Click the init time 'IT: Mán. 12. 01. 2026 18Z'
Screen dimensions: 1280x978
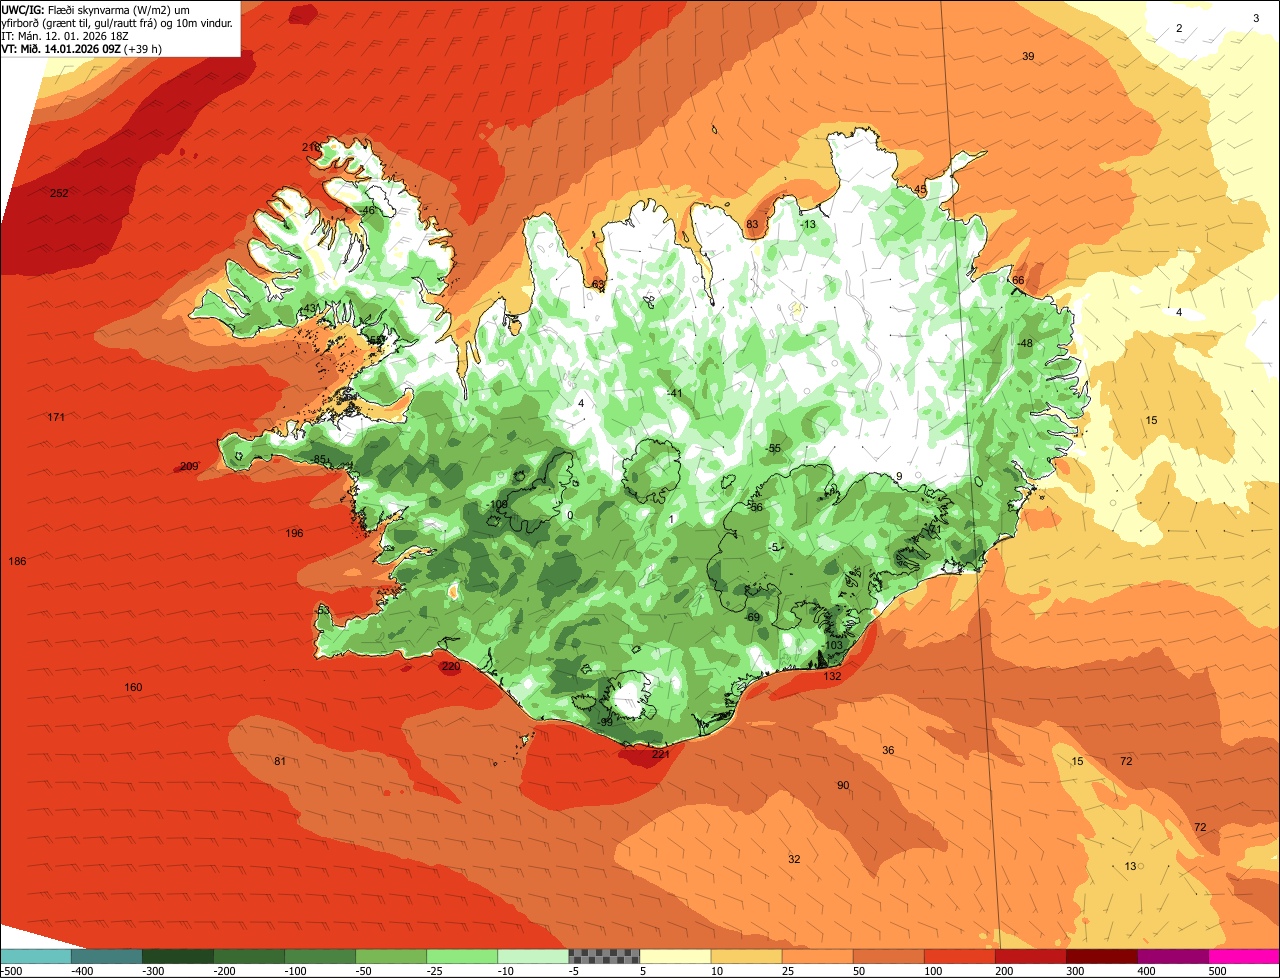(64, 35)
